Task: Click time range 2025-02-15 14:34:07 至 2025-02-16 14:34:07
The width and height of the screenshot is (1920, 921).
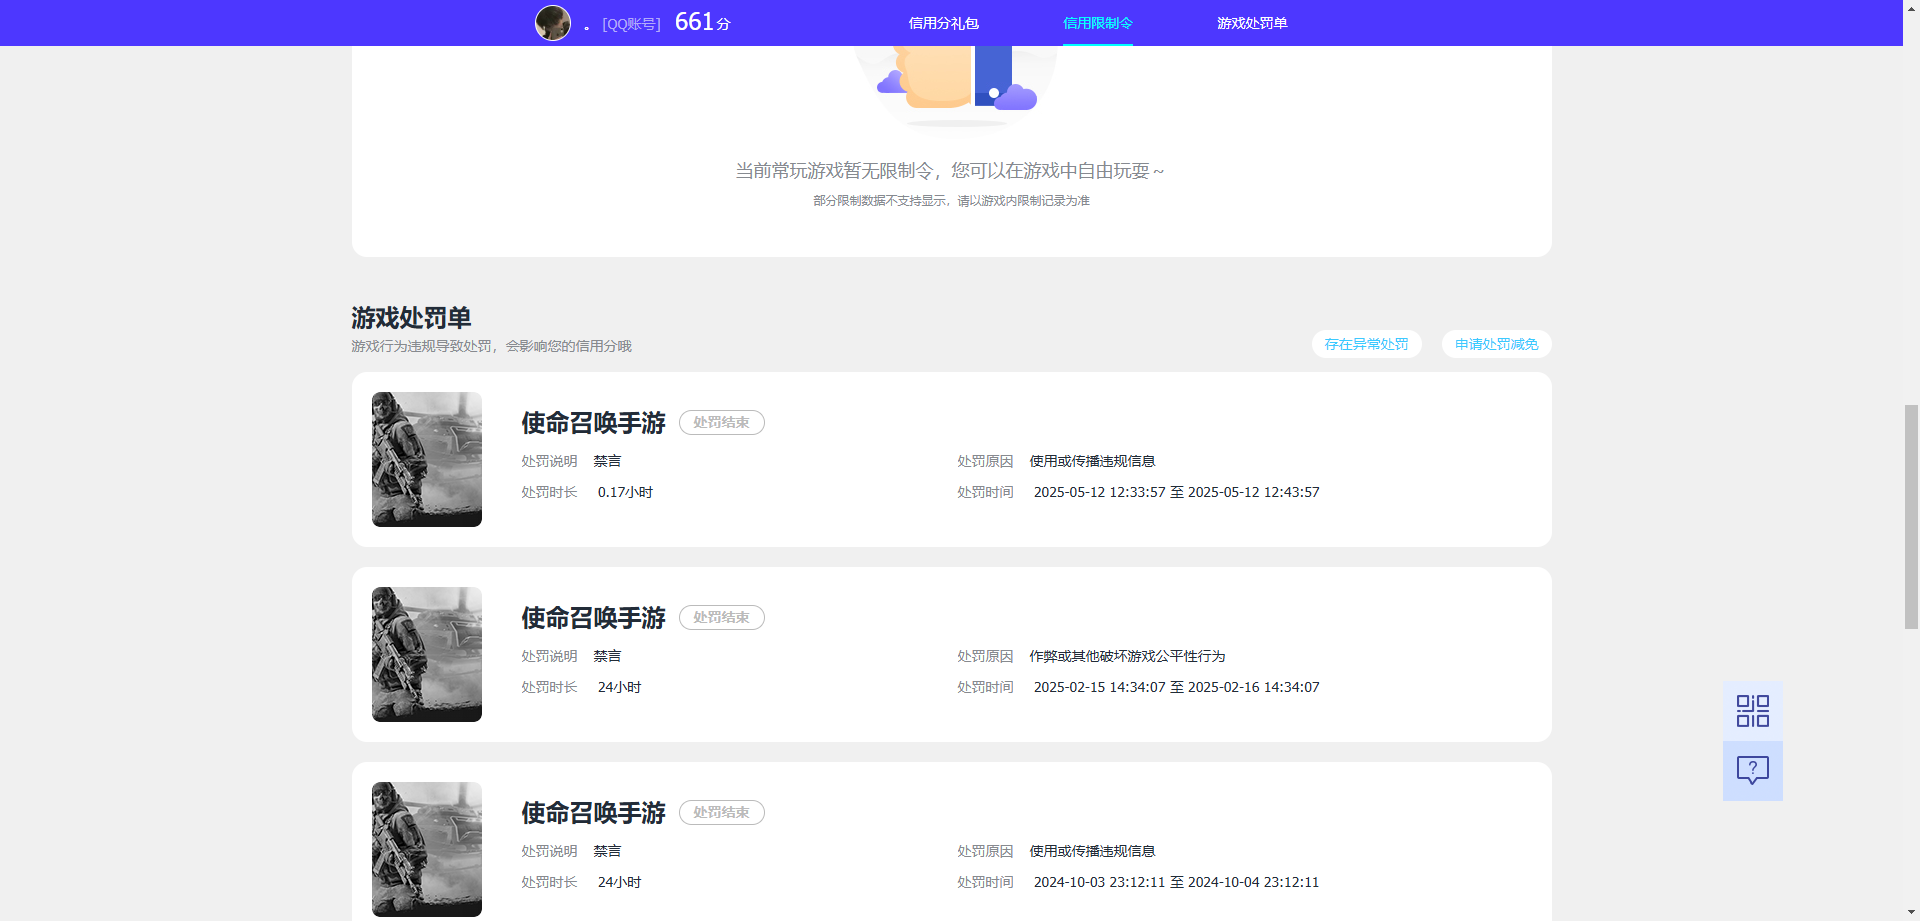Action: click(1176, 687)
